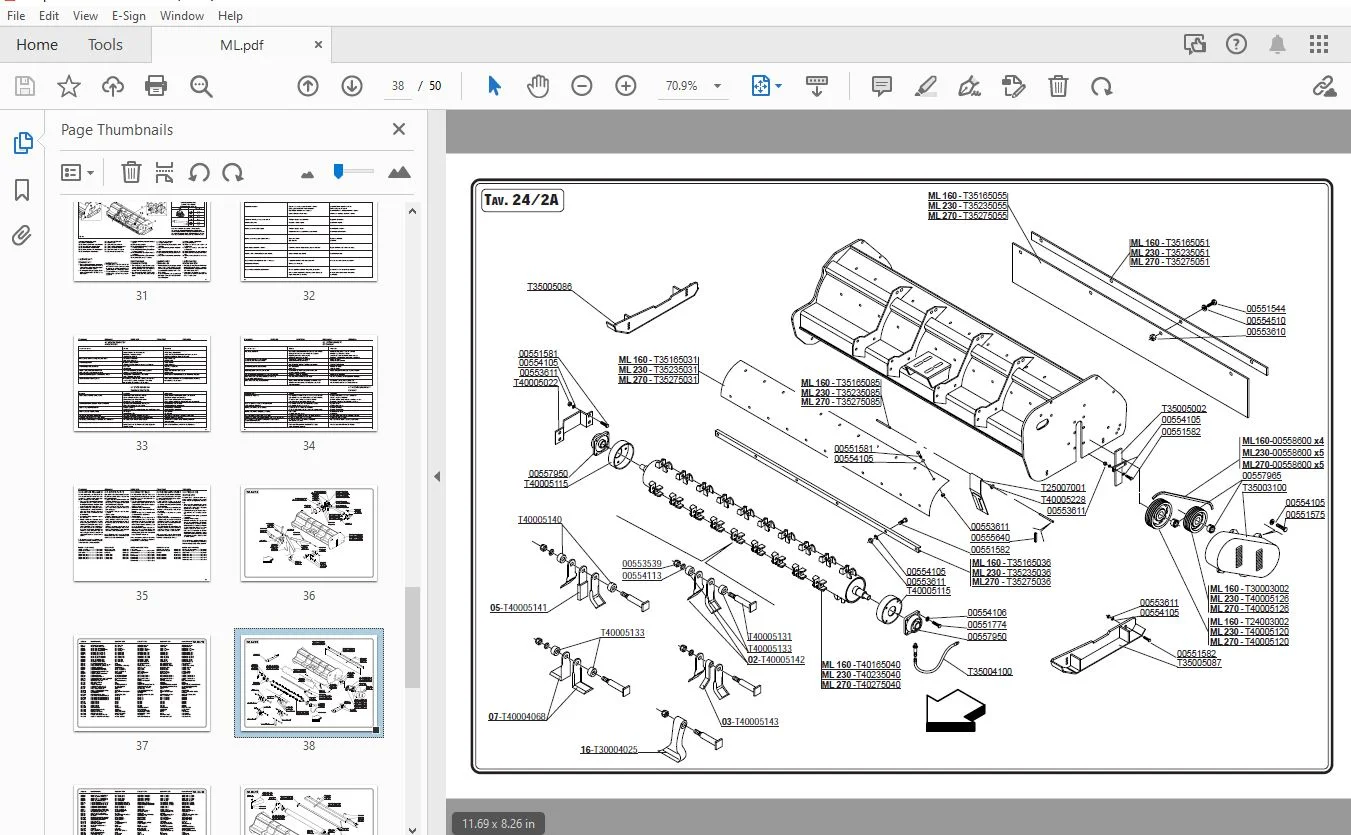Open the apps grid launcher

click(1319, 44)
